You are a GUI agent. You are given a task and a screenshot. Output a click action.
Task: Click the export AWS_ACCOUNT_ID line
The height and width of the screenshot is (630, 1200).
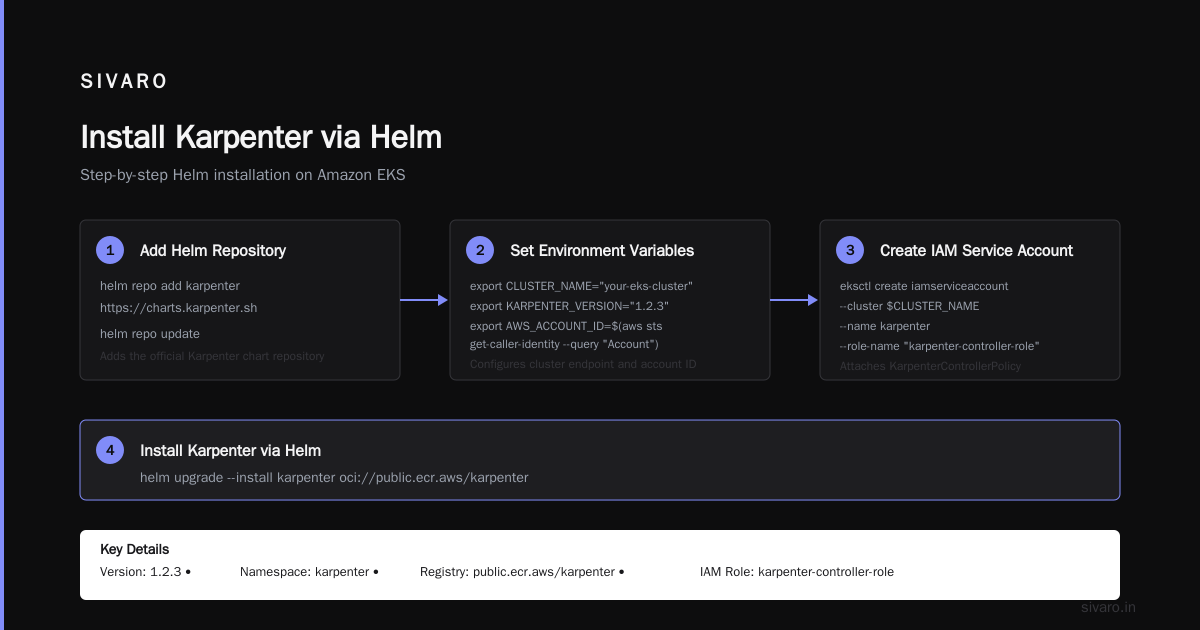[x=566, y=326]
